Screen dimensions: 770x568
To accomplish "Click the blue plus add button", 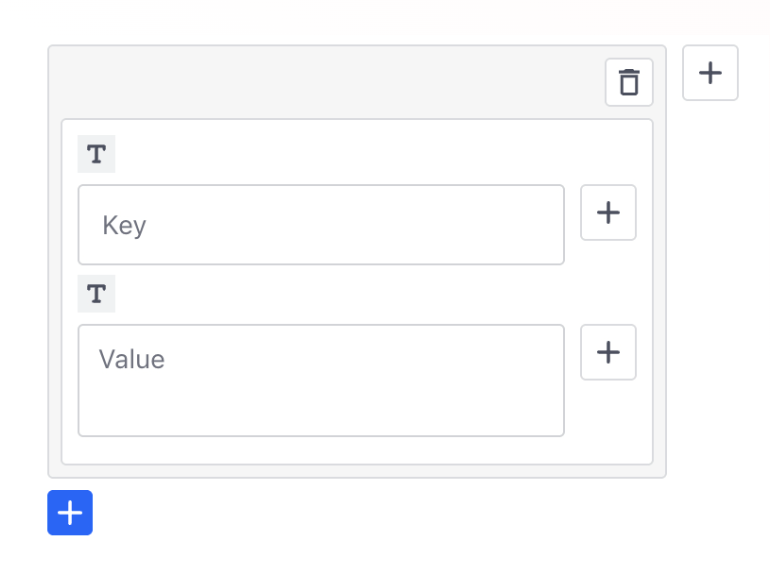I will [70, 513].
